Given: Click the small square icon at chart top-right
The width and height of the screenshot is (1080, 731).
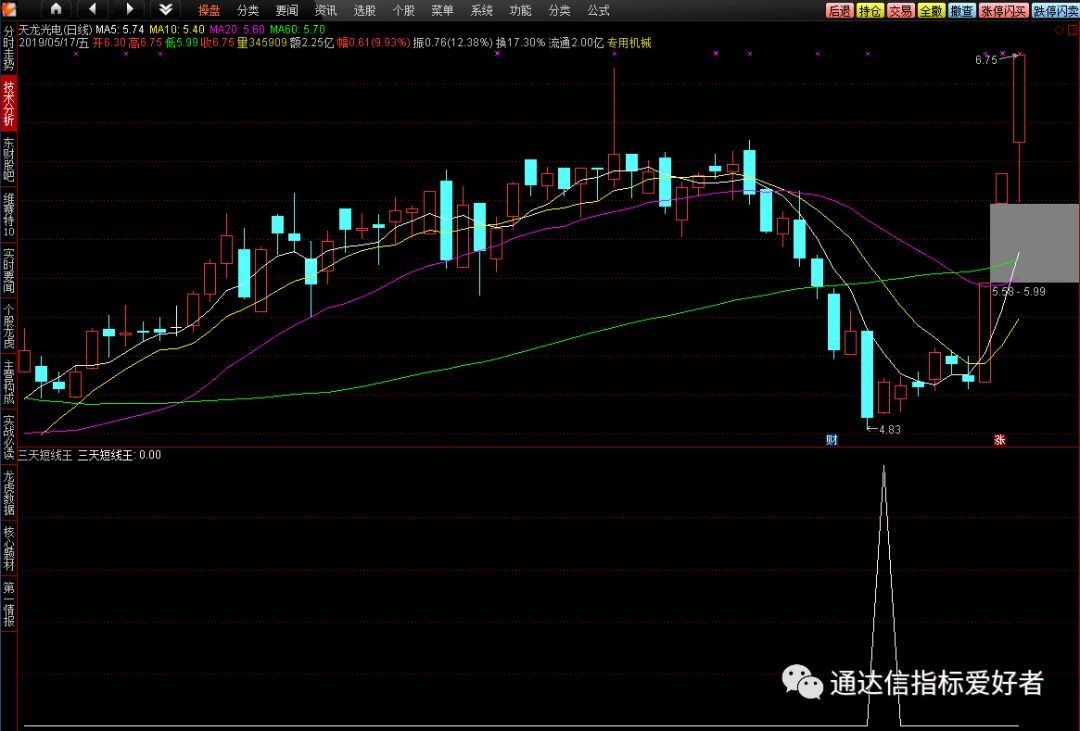Looking at the screenshot, I should tap(1071, 31).
